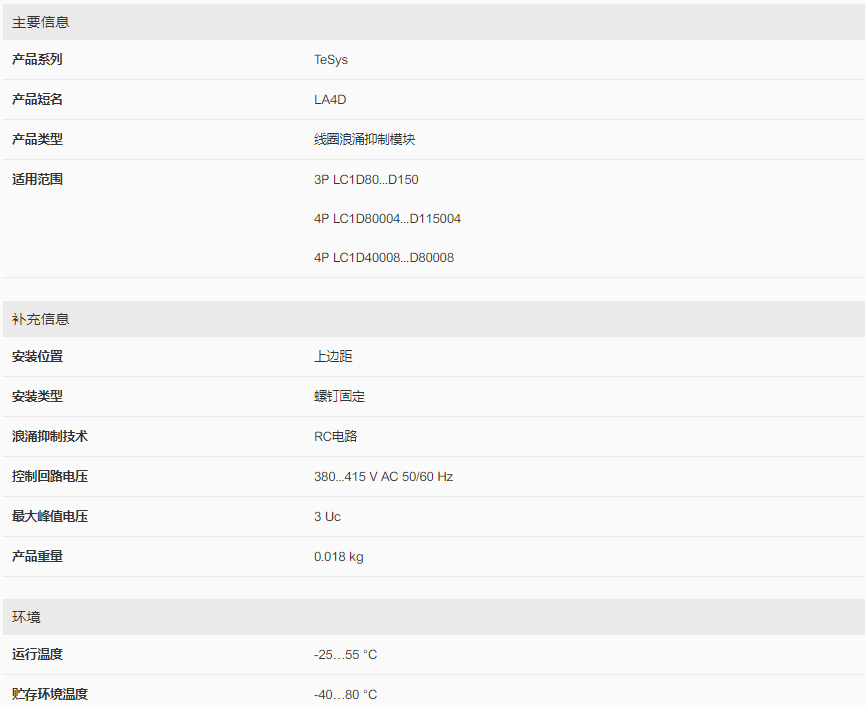865x707 pixels.
Task: Click the 贮存环境温度 label
Action: pos(50,694)
